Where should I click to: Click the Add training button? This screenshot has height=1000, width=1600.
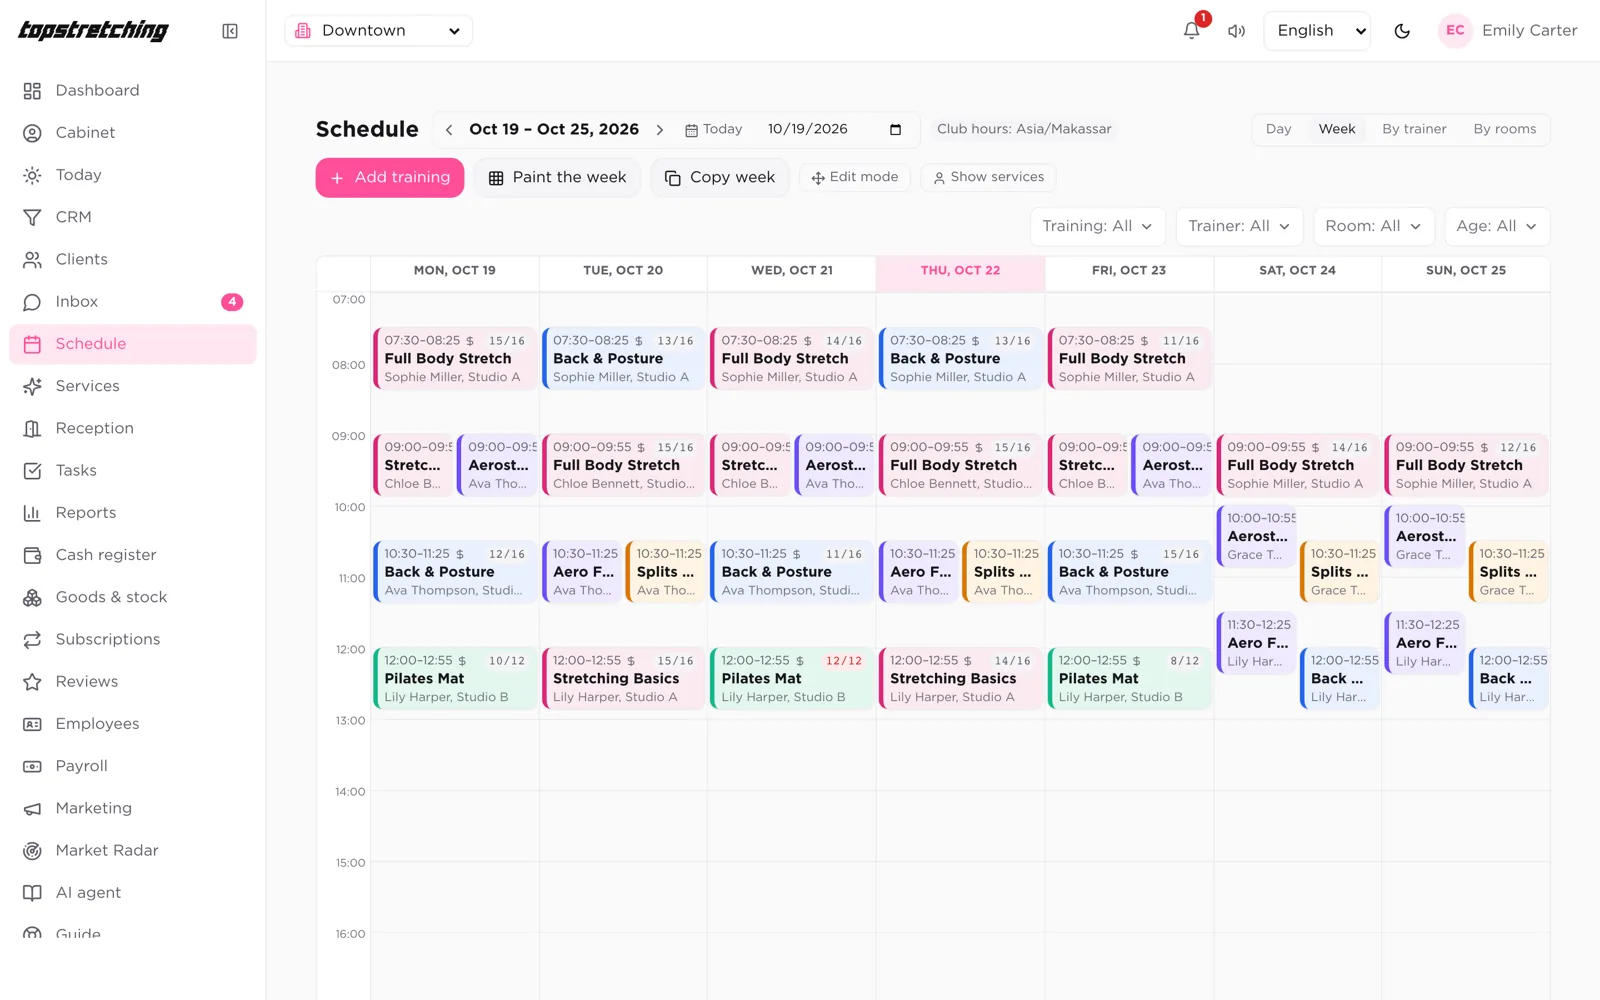pyautogui.click(x=390, y=178)
